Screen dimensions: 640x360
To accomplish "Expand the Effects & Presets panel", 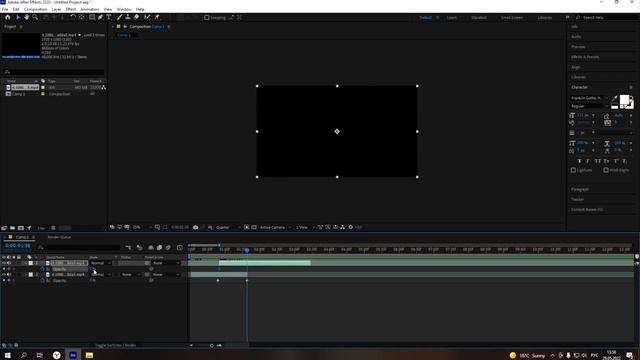I will point(585,57).
